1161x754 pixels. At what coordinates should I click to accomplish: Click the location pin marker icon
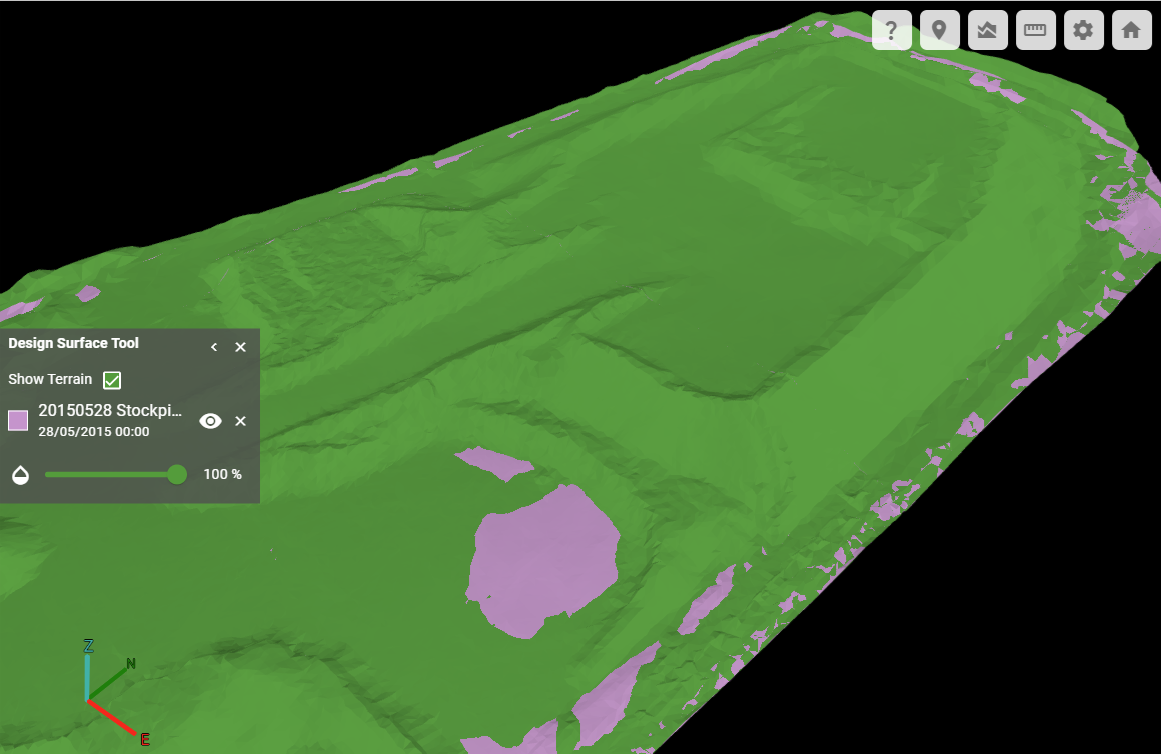tap(940, 30)
